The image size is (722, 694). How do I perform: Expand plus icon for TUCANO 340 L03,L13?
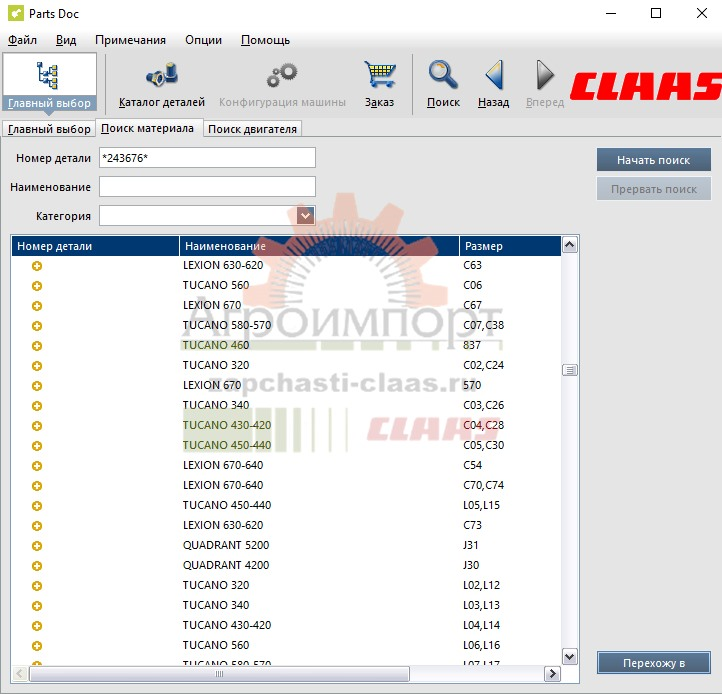click(x=37, y=606)
